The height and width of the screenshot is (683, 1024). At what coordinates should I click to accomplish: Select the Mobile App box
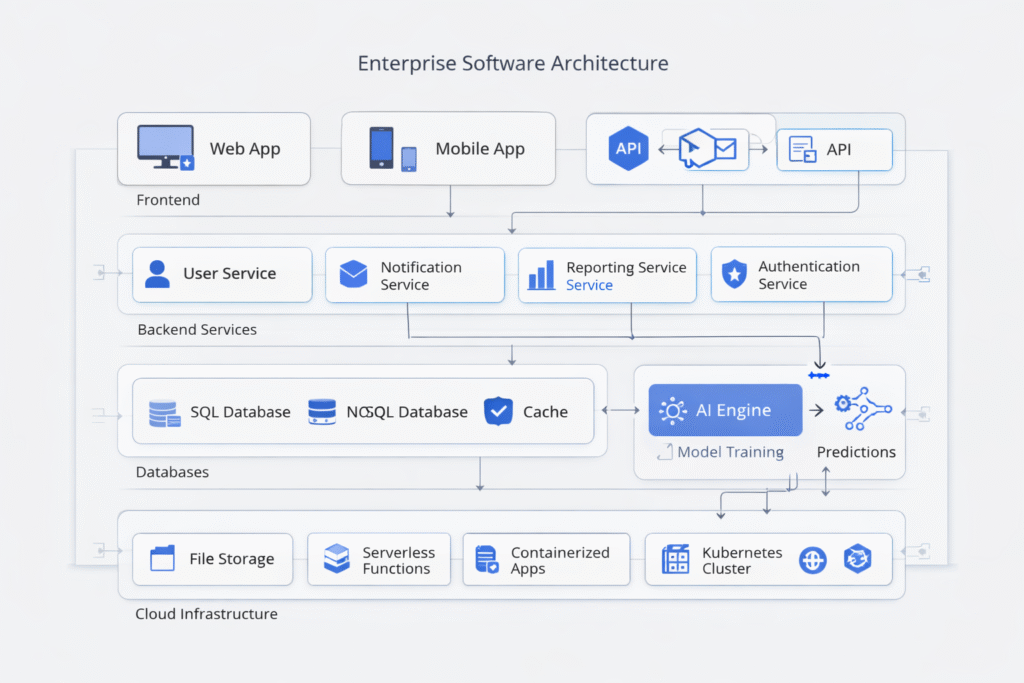coord(449,149)
